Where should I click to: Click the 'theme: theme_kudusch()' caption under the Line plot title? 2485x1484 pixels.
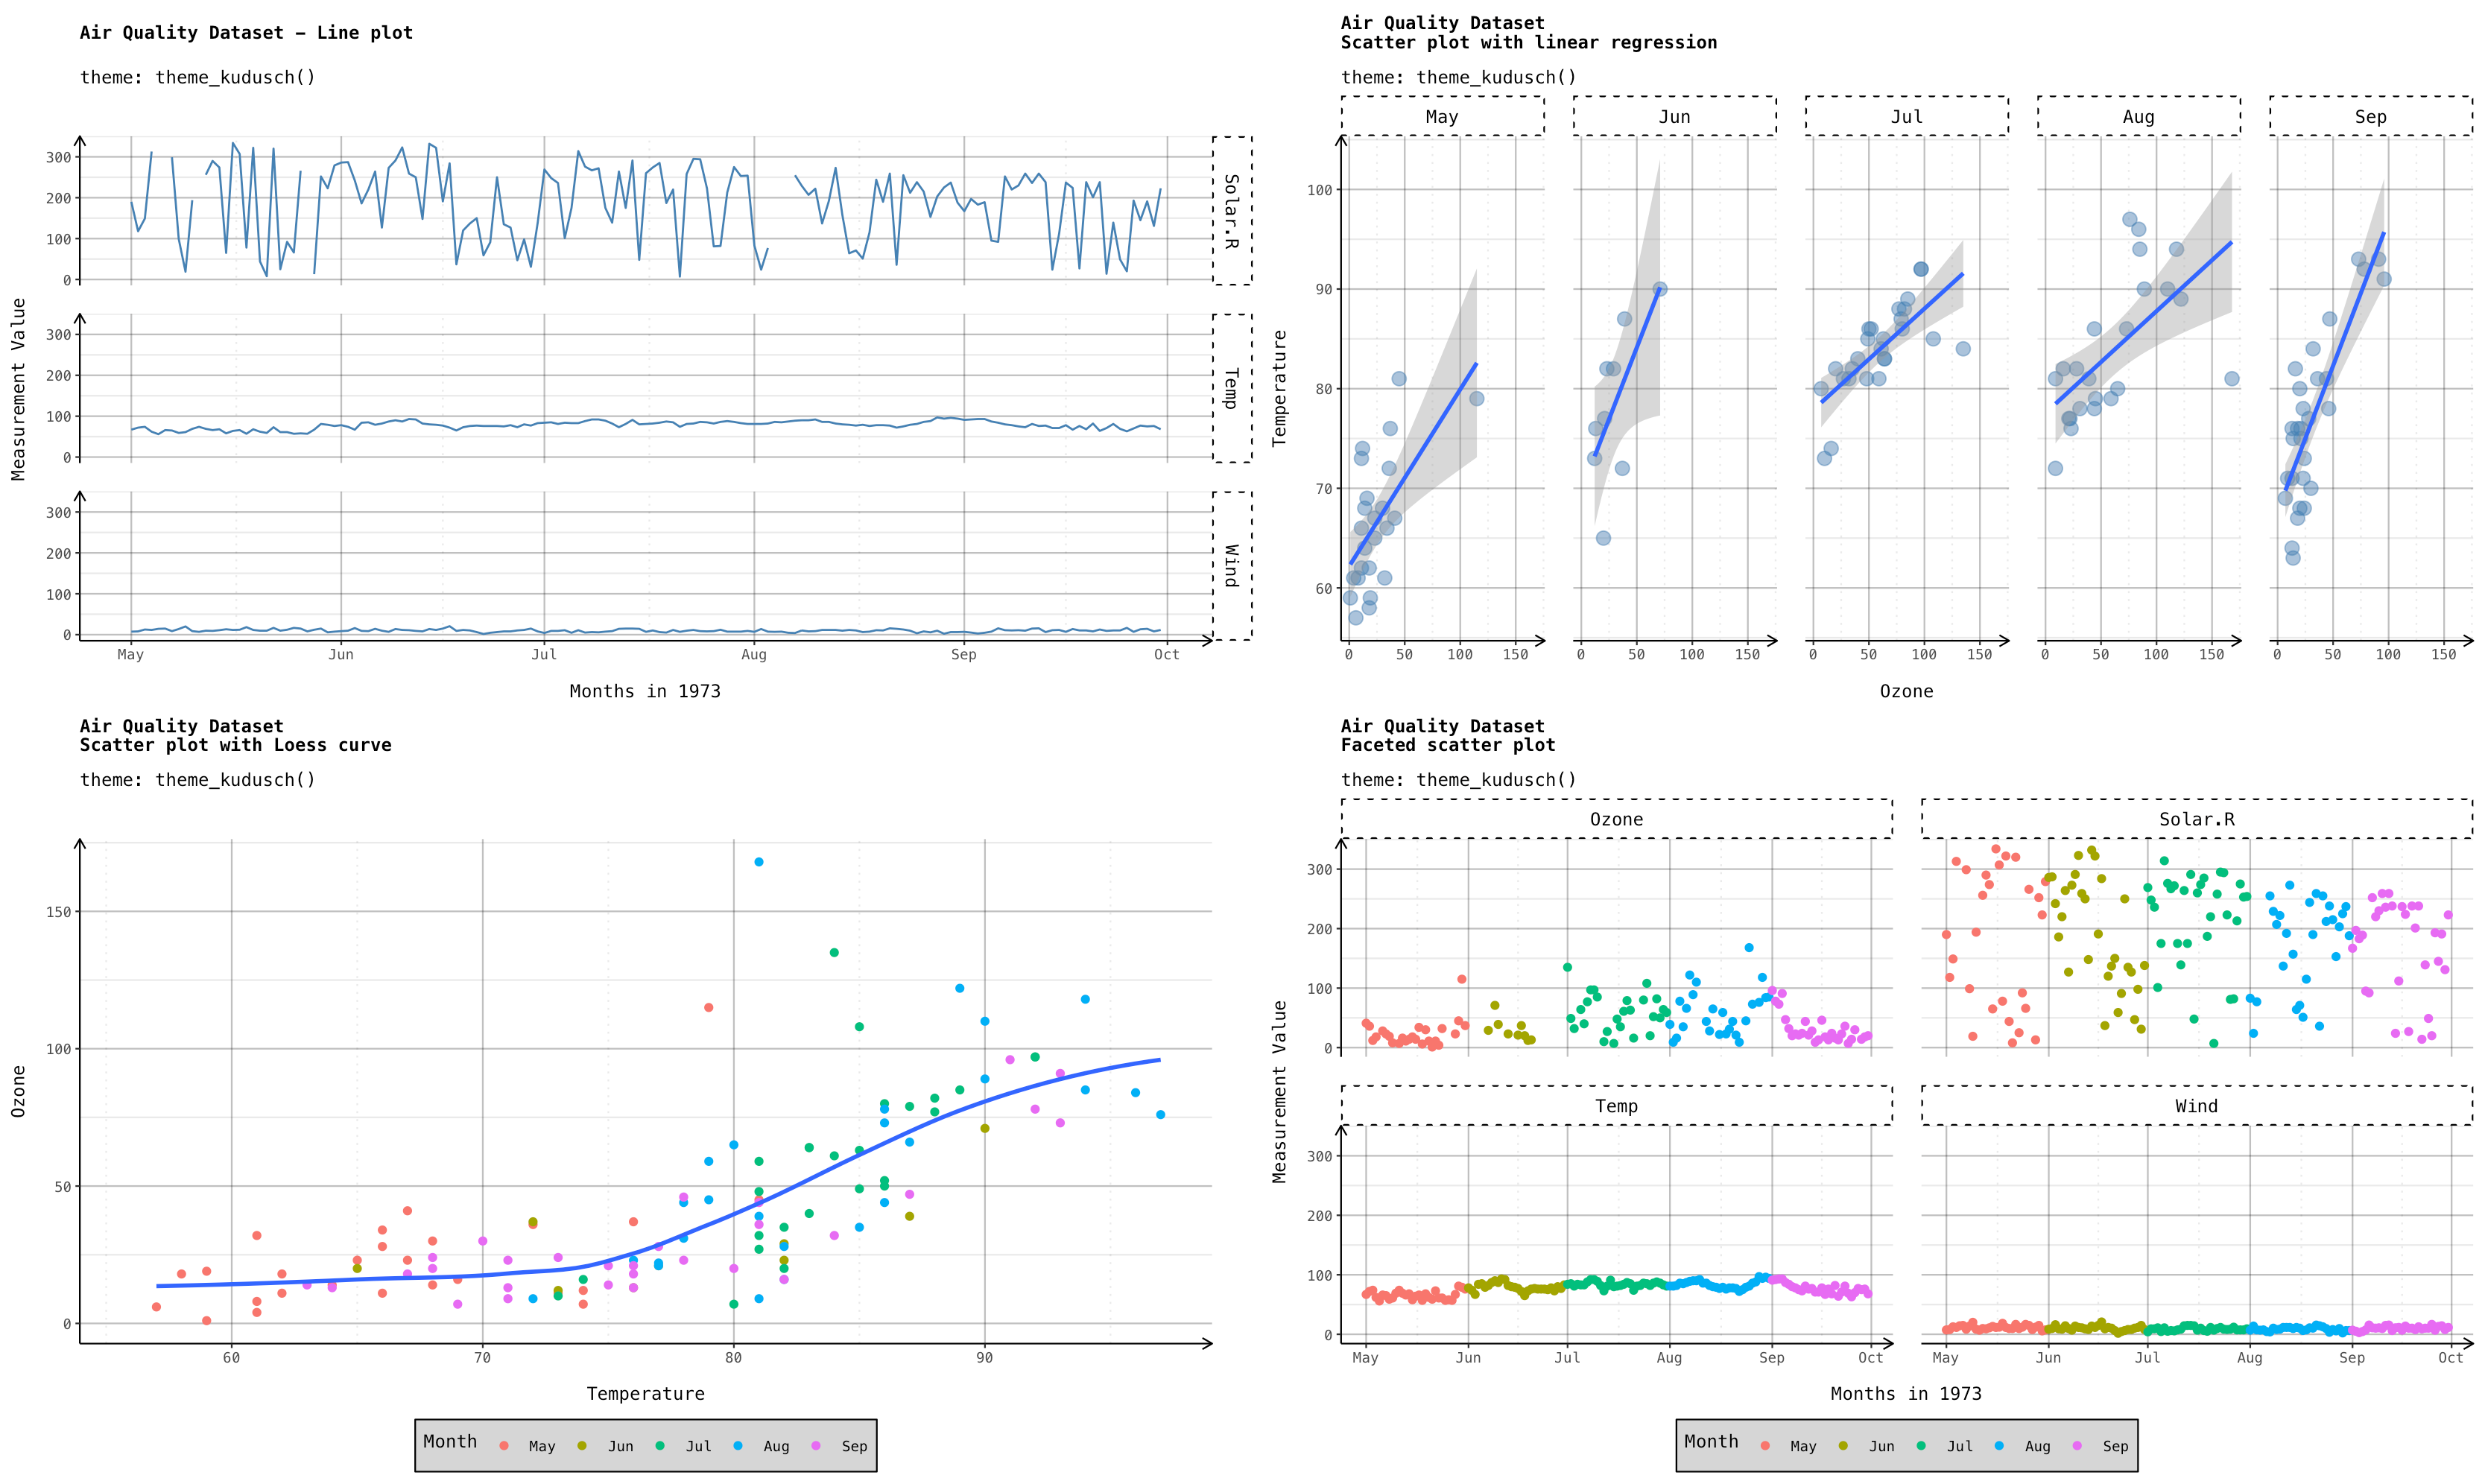[x=198, y=77]
